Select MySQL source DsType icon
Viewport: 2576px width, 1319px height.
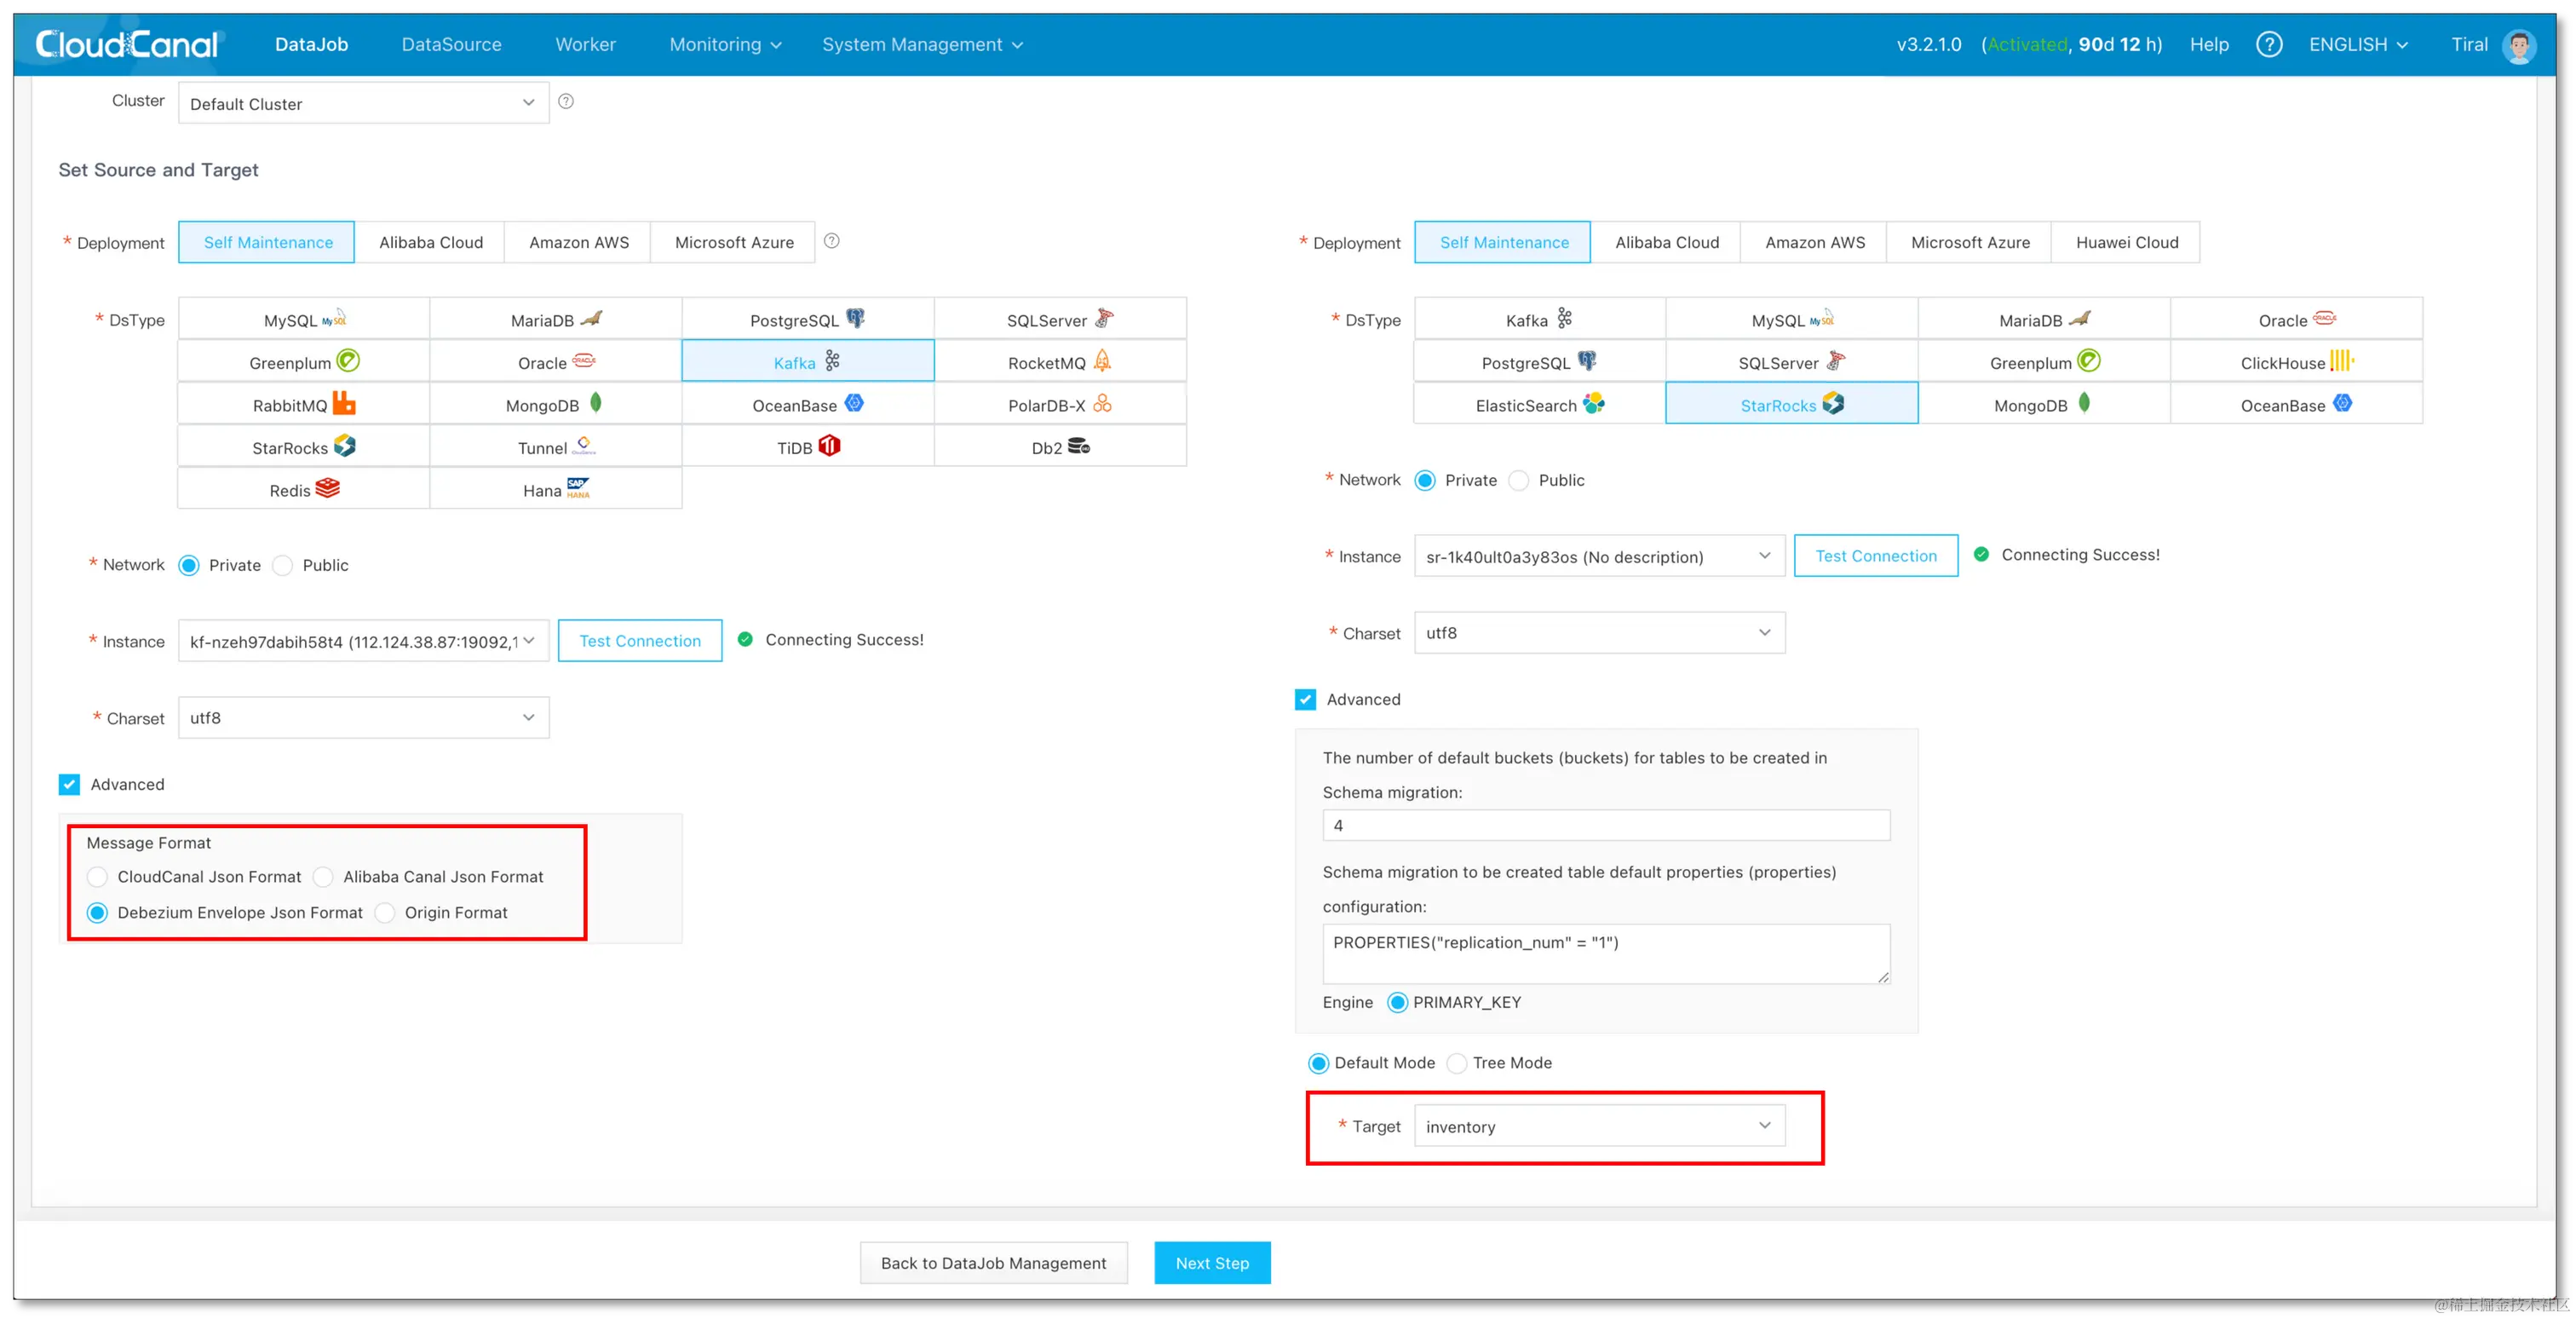[334, 319]
